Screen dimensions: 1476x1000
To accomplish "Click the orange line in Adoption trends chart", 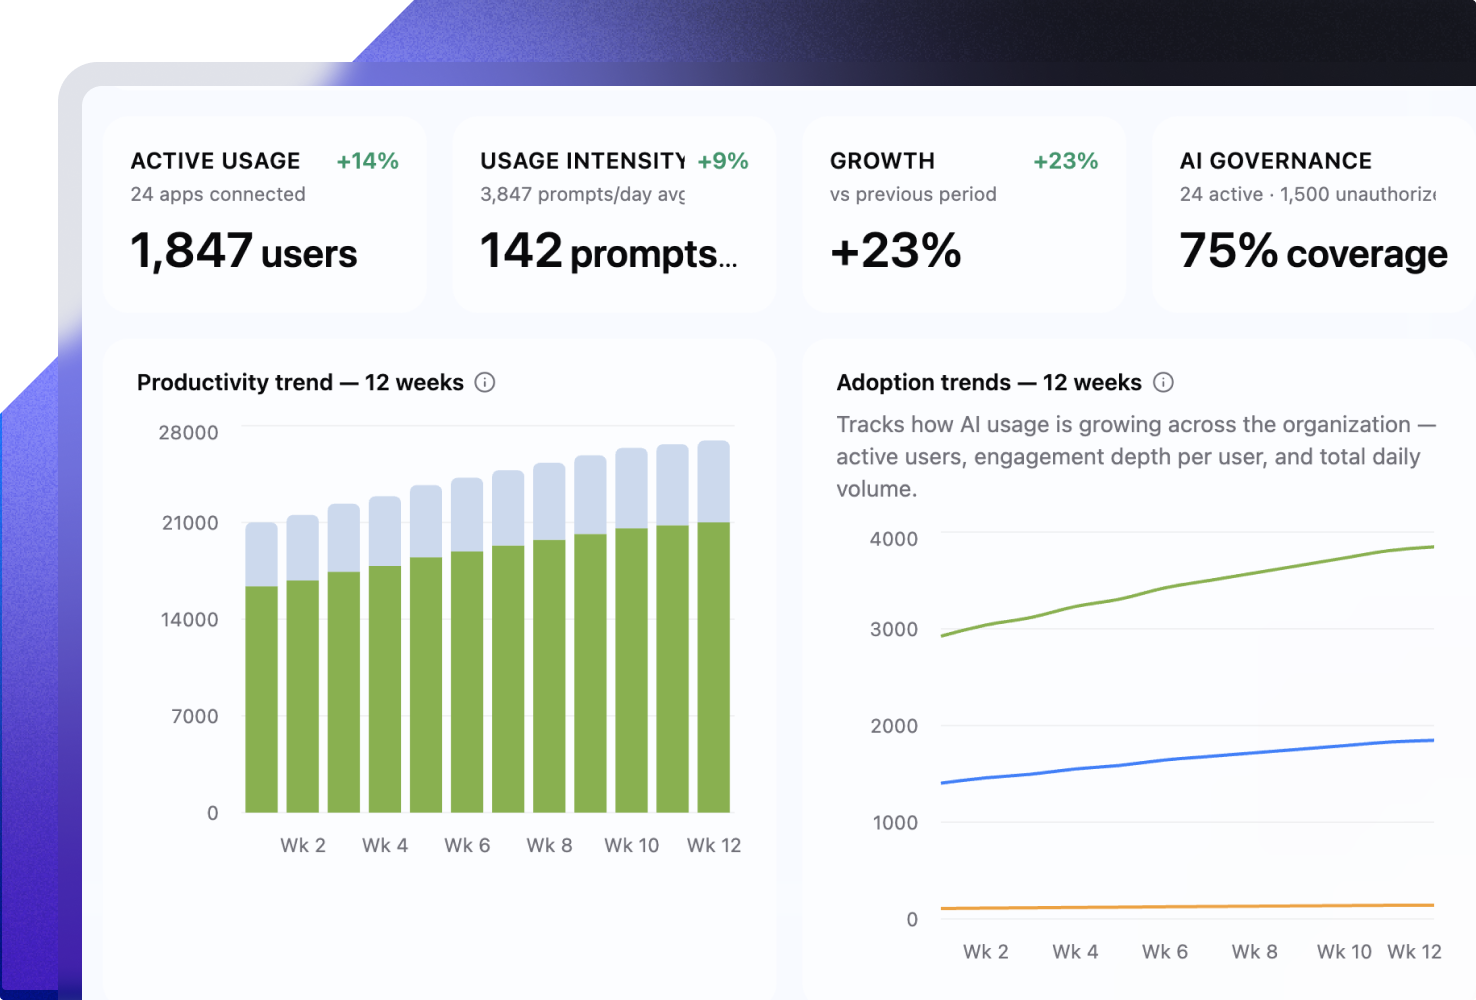I will [x=1188, y=907].
